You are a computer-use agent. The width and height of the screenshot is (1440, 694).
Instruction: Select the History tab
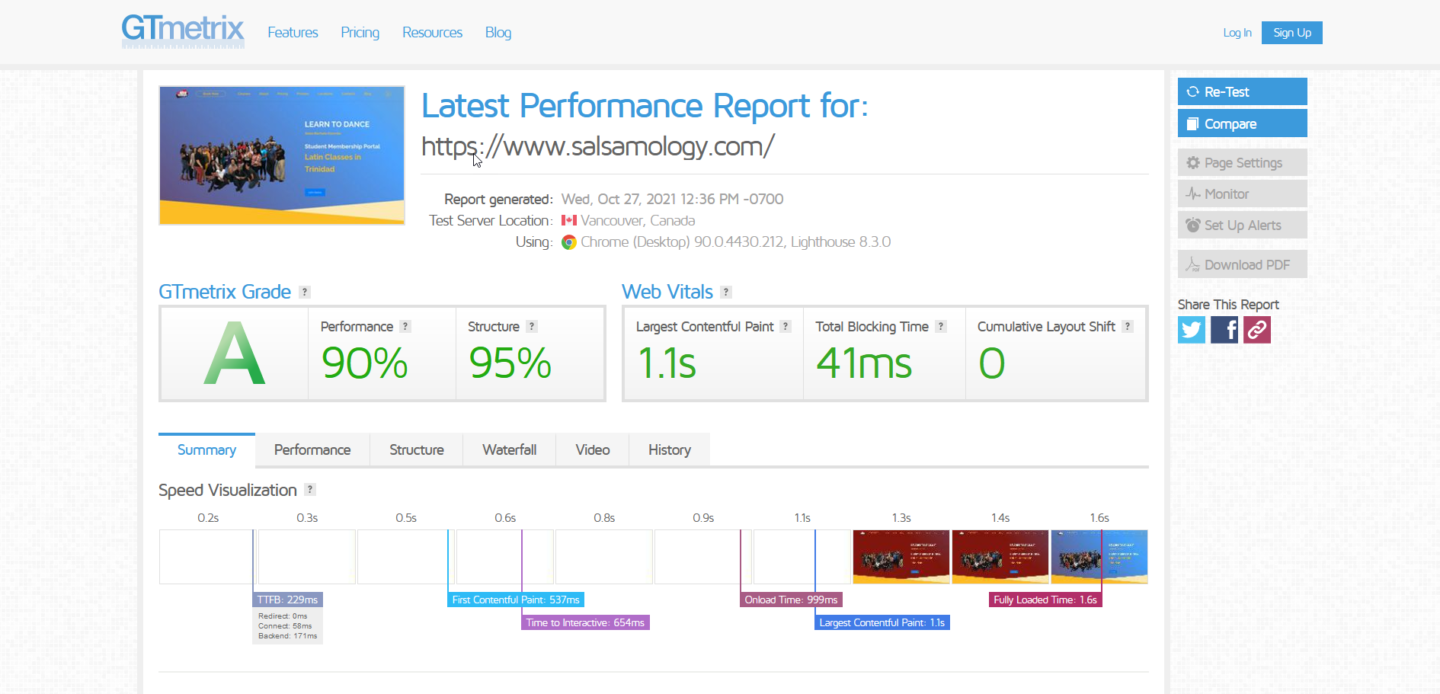pyautogui.click(x=669, y=450)
